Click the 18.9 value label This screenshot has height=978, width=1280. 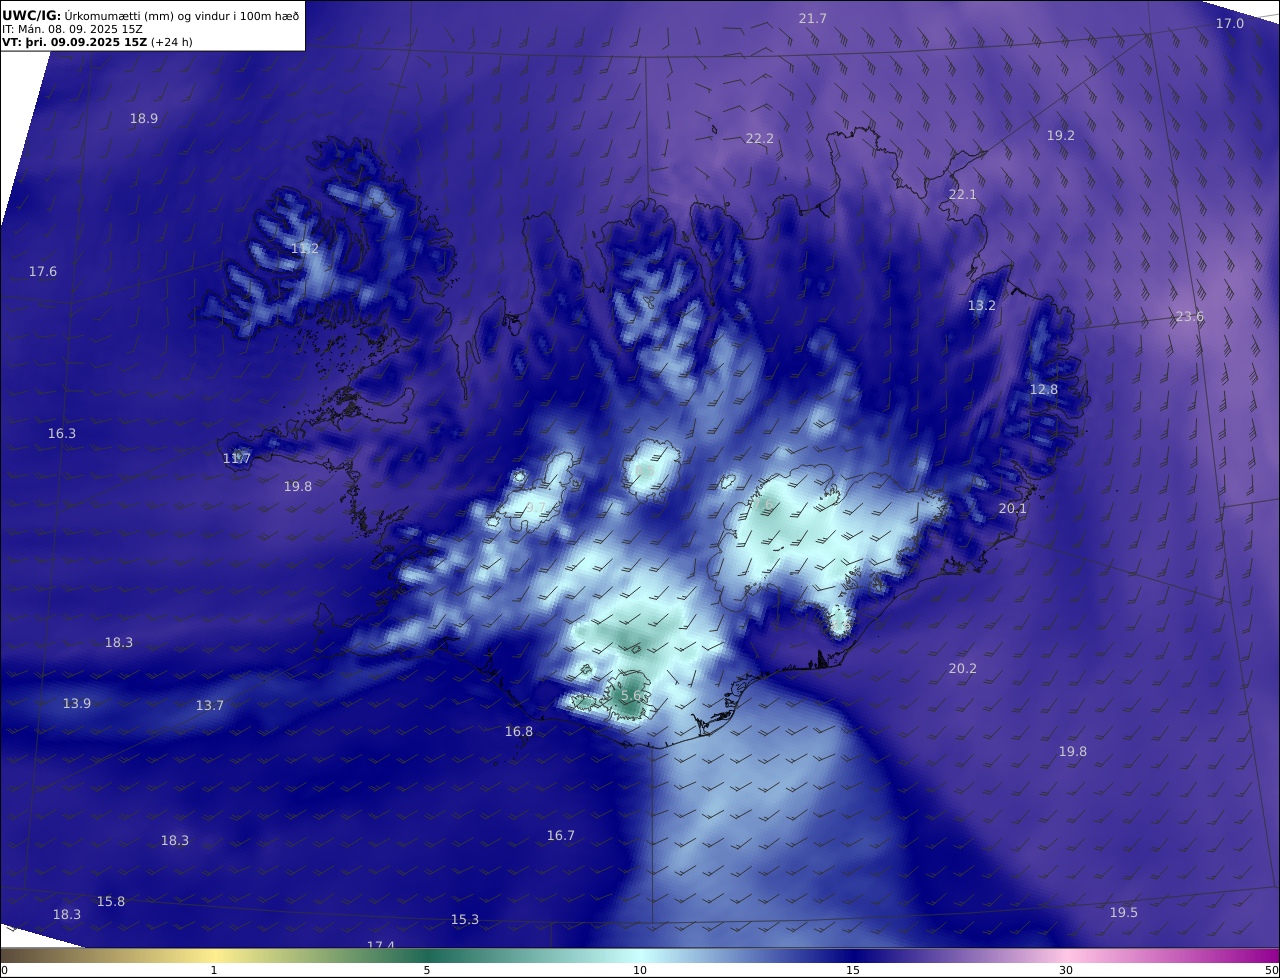tap(144, 118)
